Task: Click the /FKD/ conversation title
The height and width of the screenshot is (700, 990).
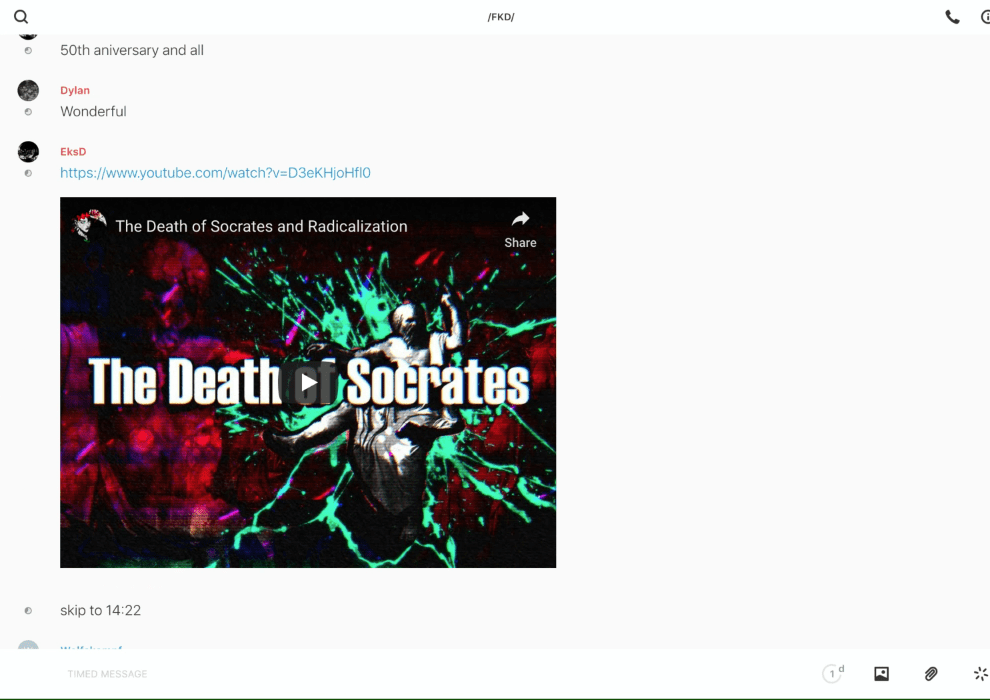Action: (x=501, y=17)
